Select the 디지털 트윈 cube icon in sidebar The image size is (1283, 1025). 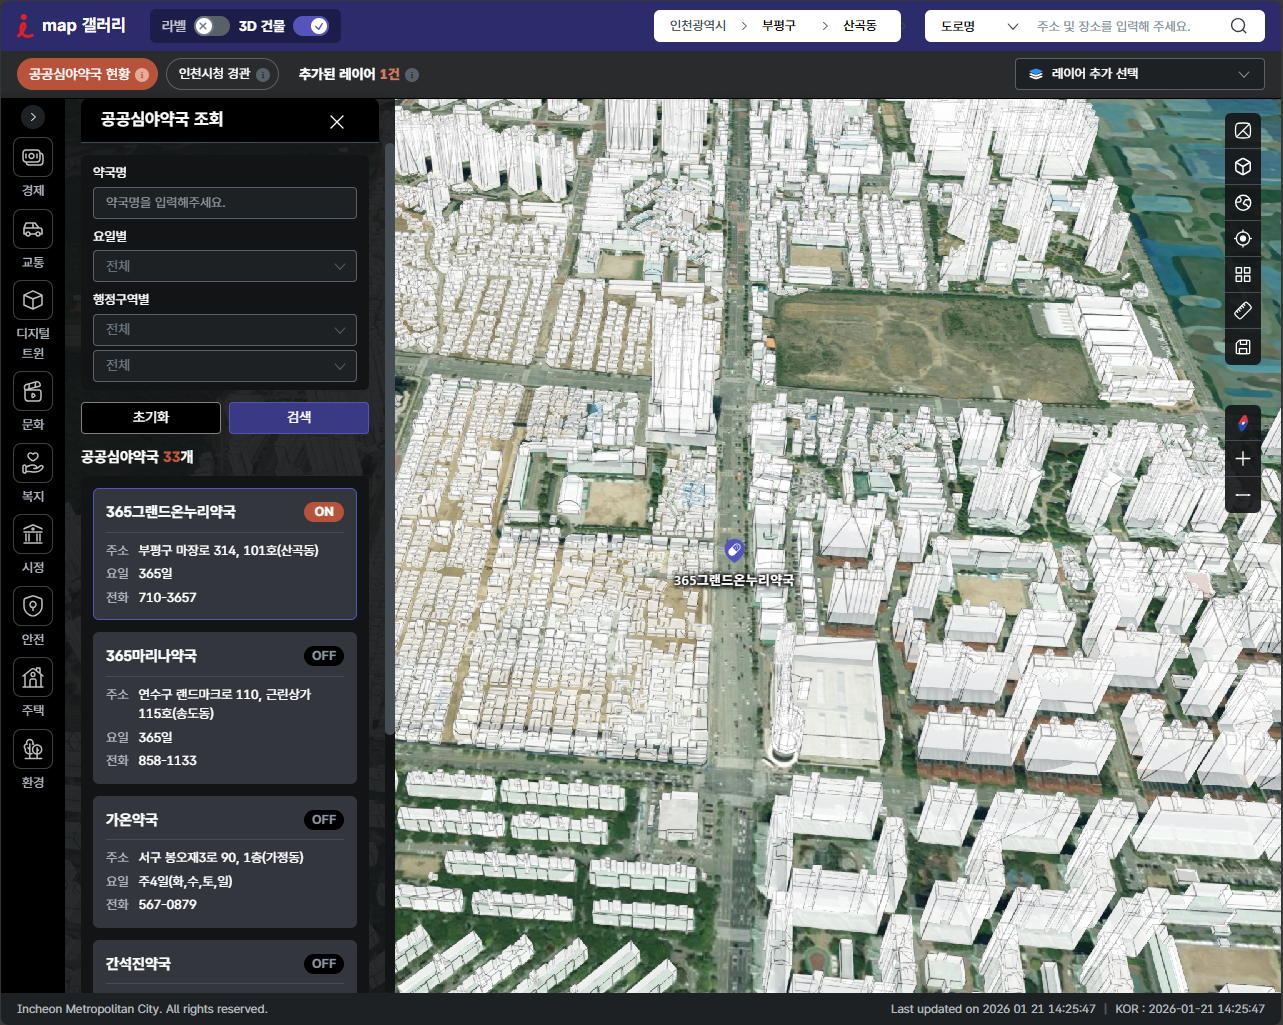tap(33, 301)
